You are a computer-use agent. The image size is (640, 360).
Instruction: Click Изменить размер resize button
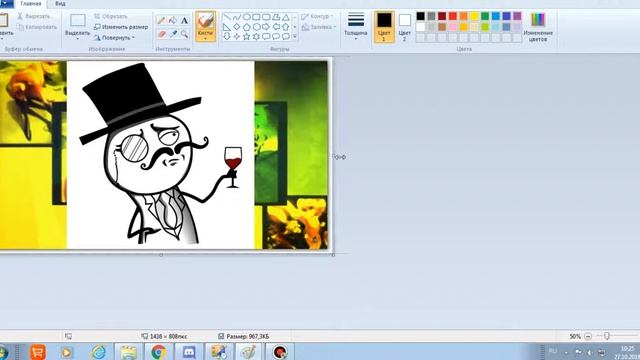tap(121, 27)
